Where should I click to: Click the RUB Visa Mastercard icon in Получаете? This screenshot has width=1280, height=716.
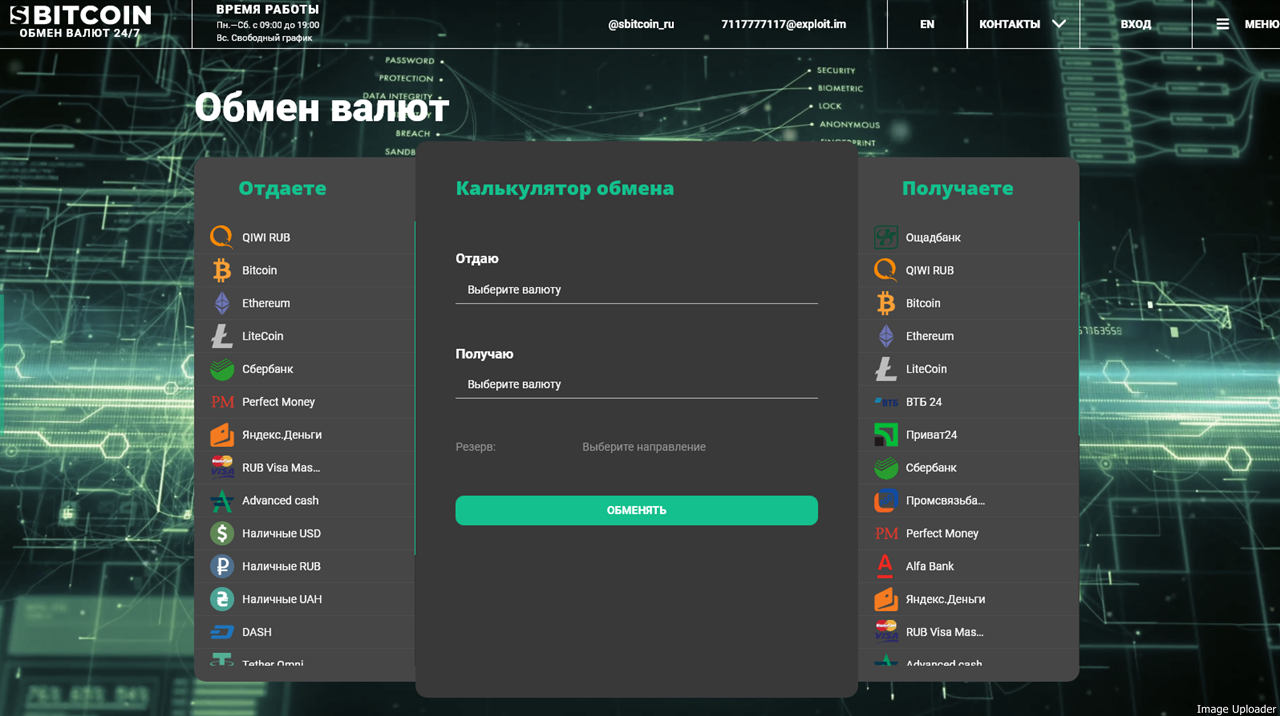coord(886,632)
